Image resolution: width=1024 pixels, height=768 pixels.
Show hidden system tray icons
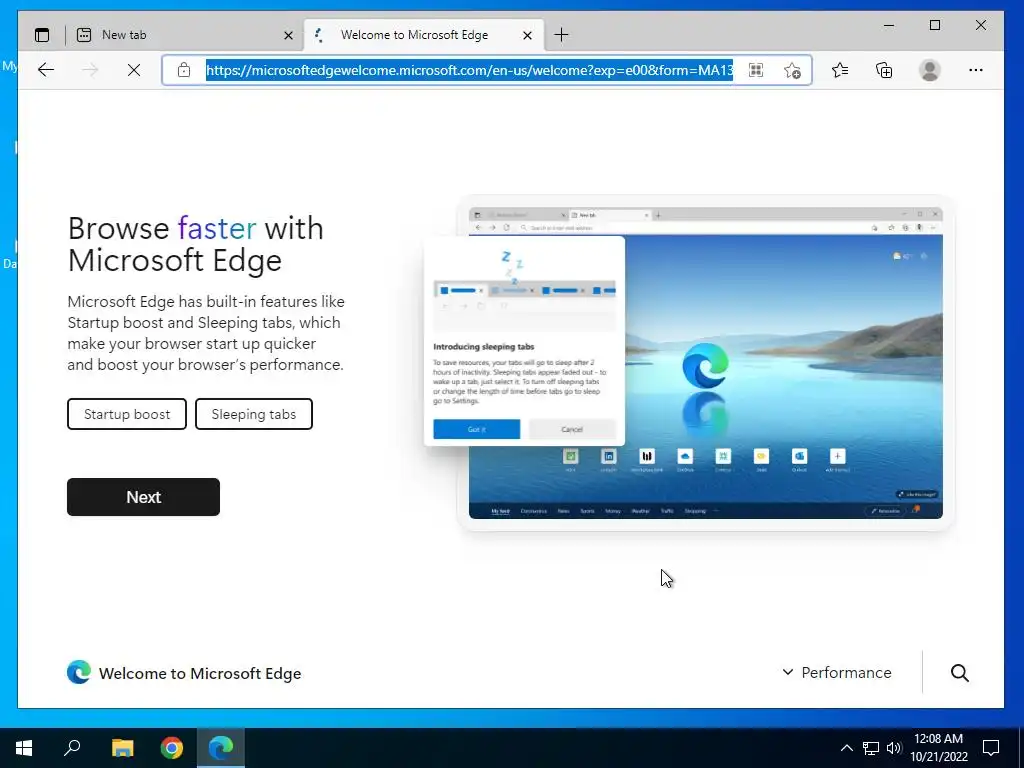(x=846, y=748)
